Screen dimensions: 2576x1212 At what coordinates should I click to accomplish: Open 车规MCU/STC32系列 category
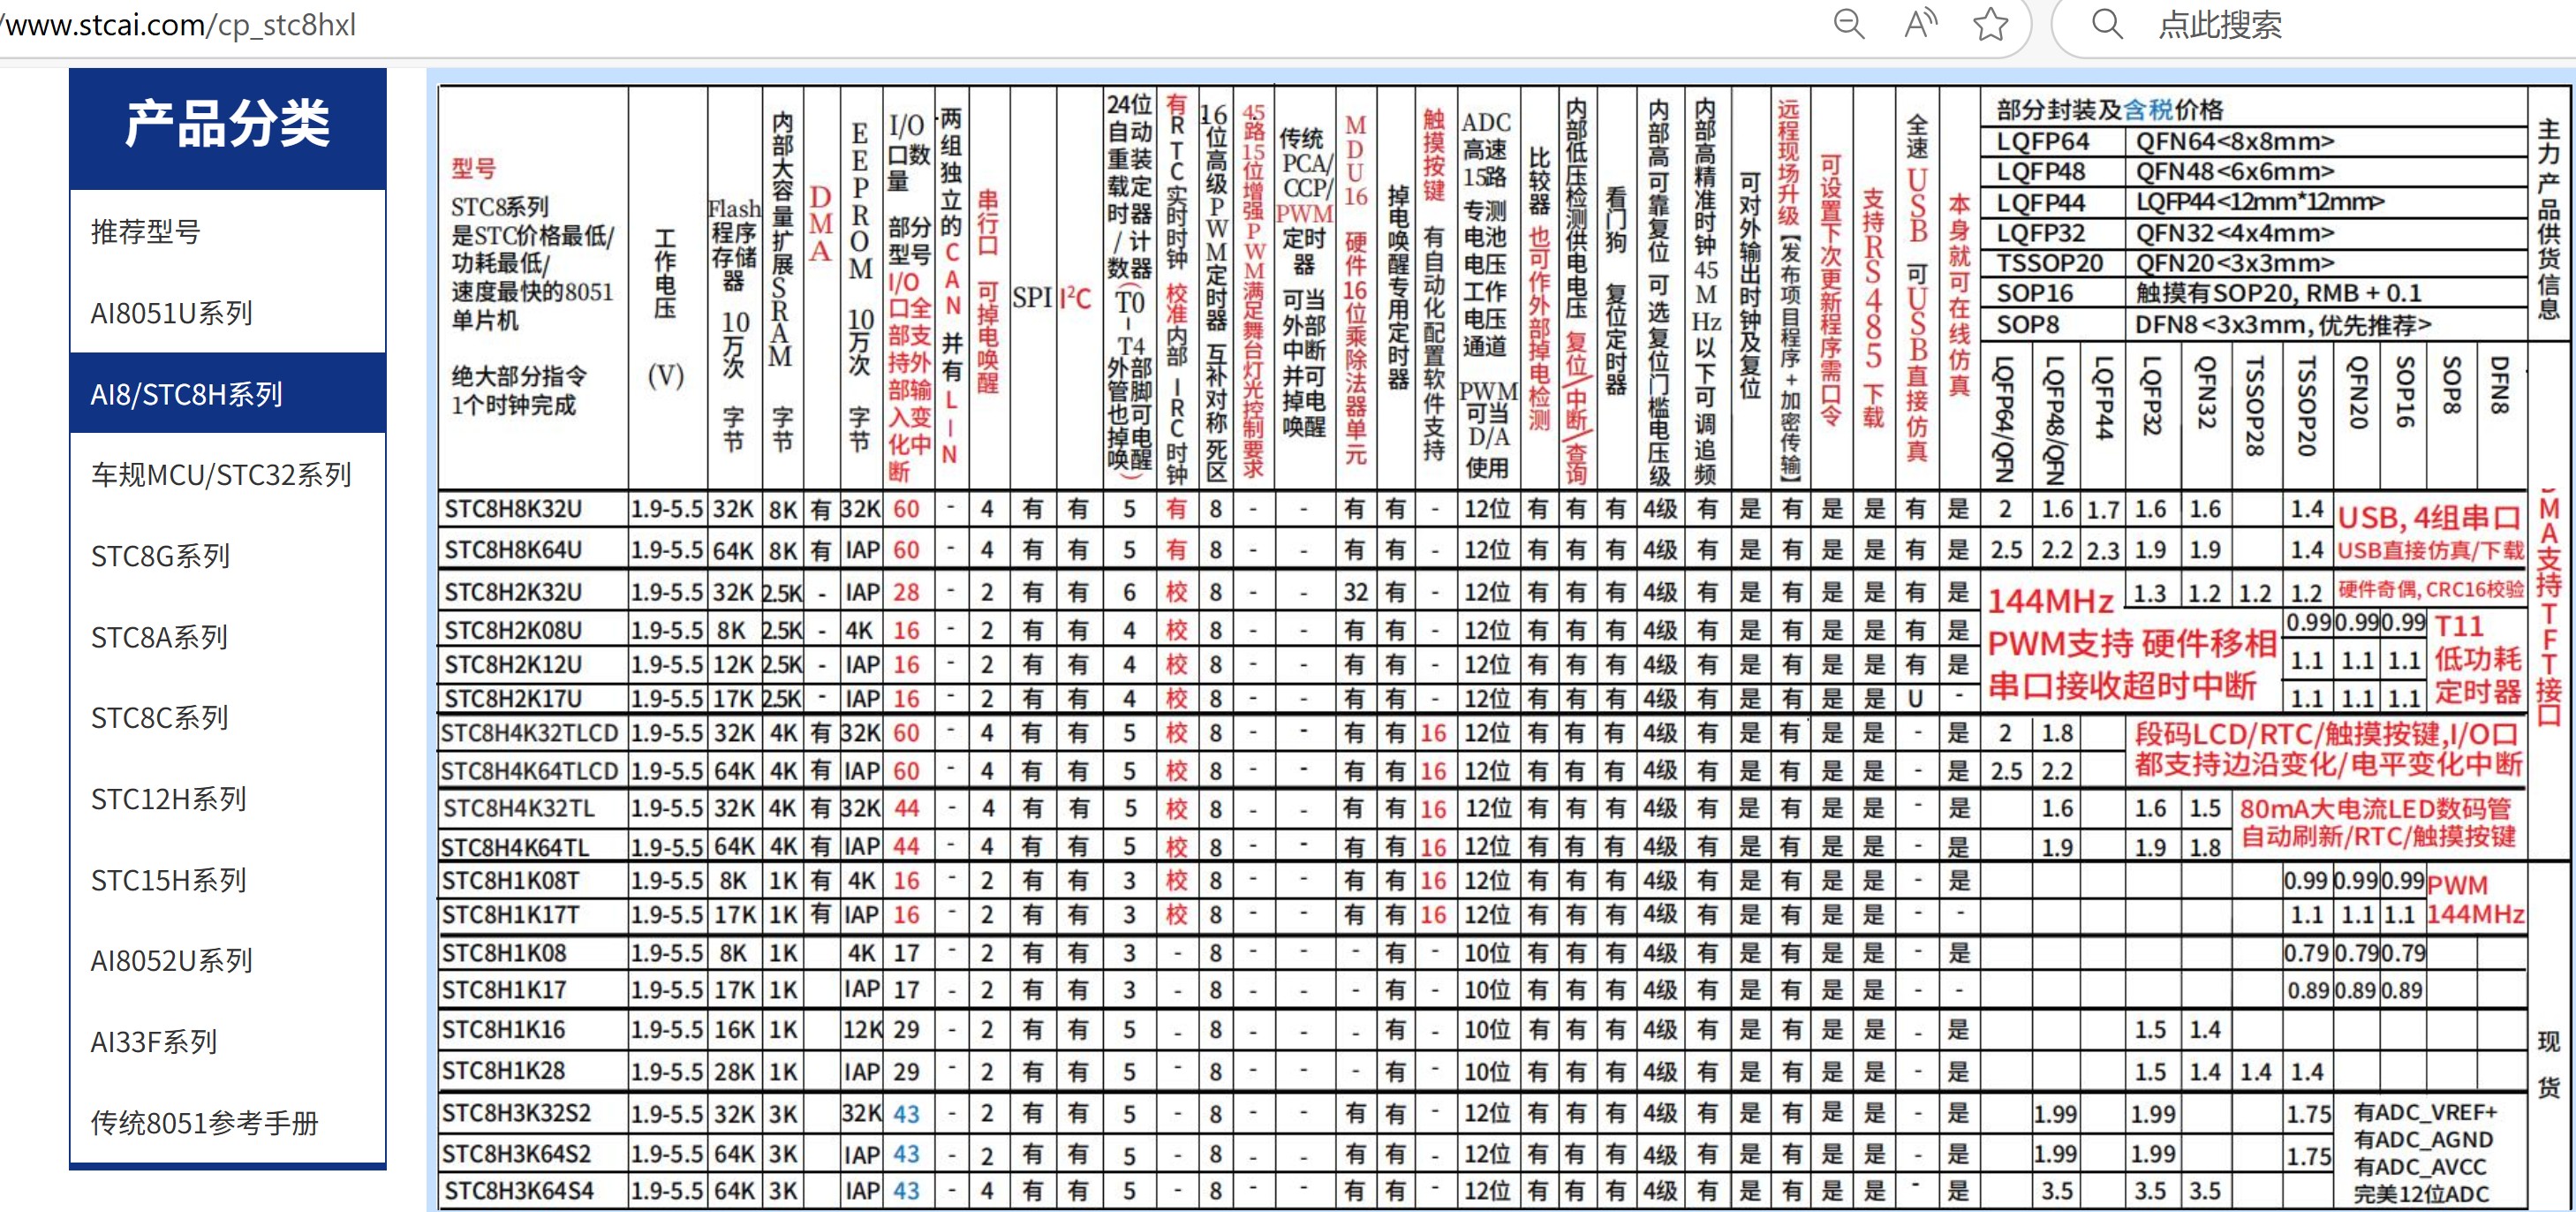click(x=221, y=475)
